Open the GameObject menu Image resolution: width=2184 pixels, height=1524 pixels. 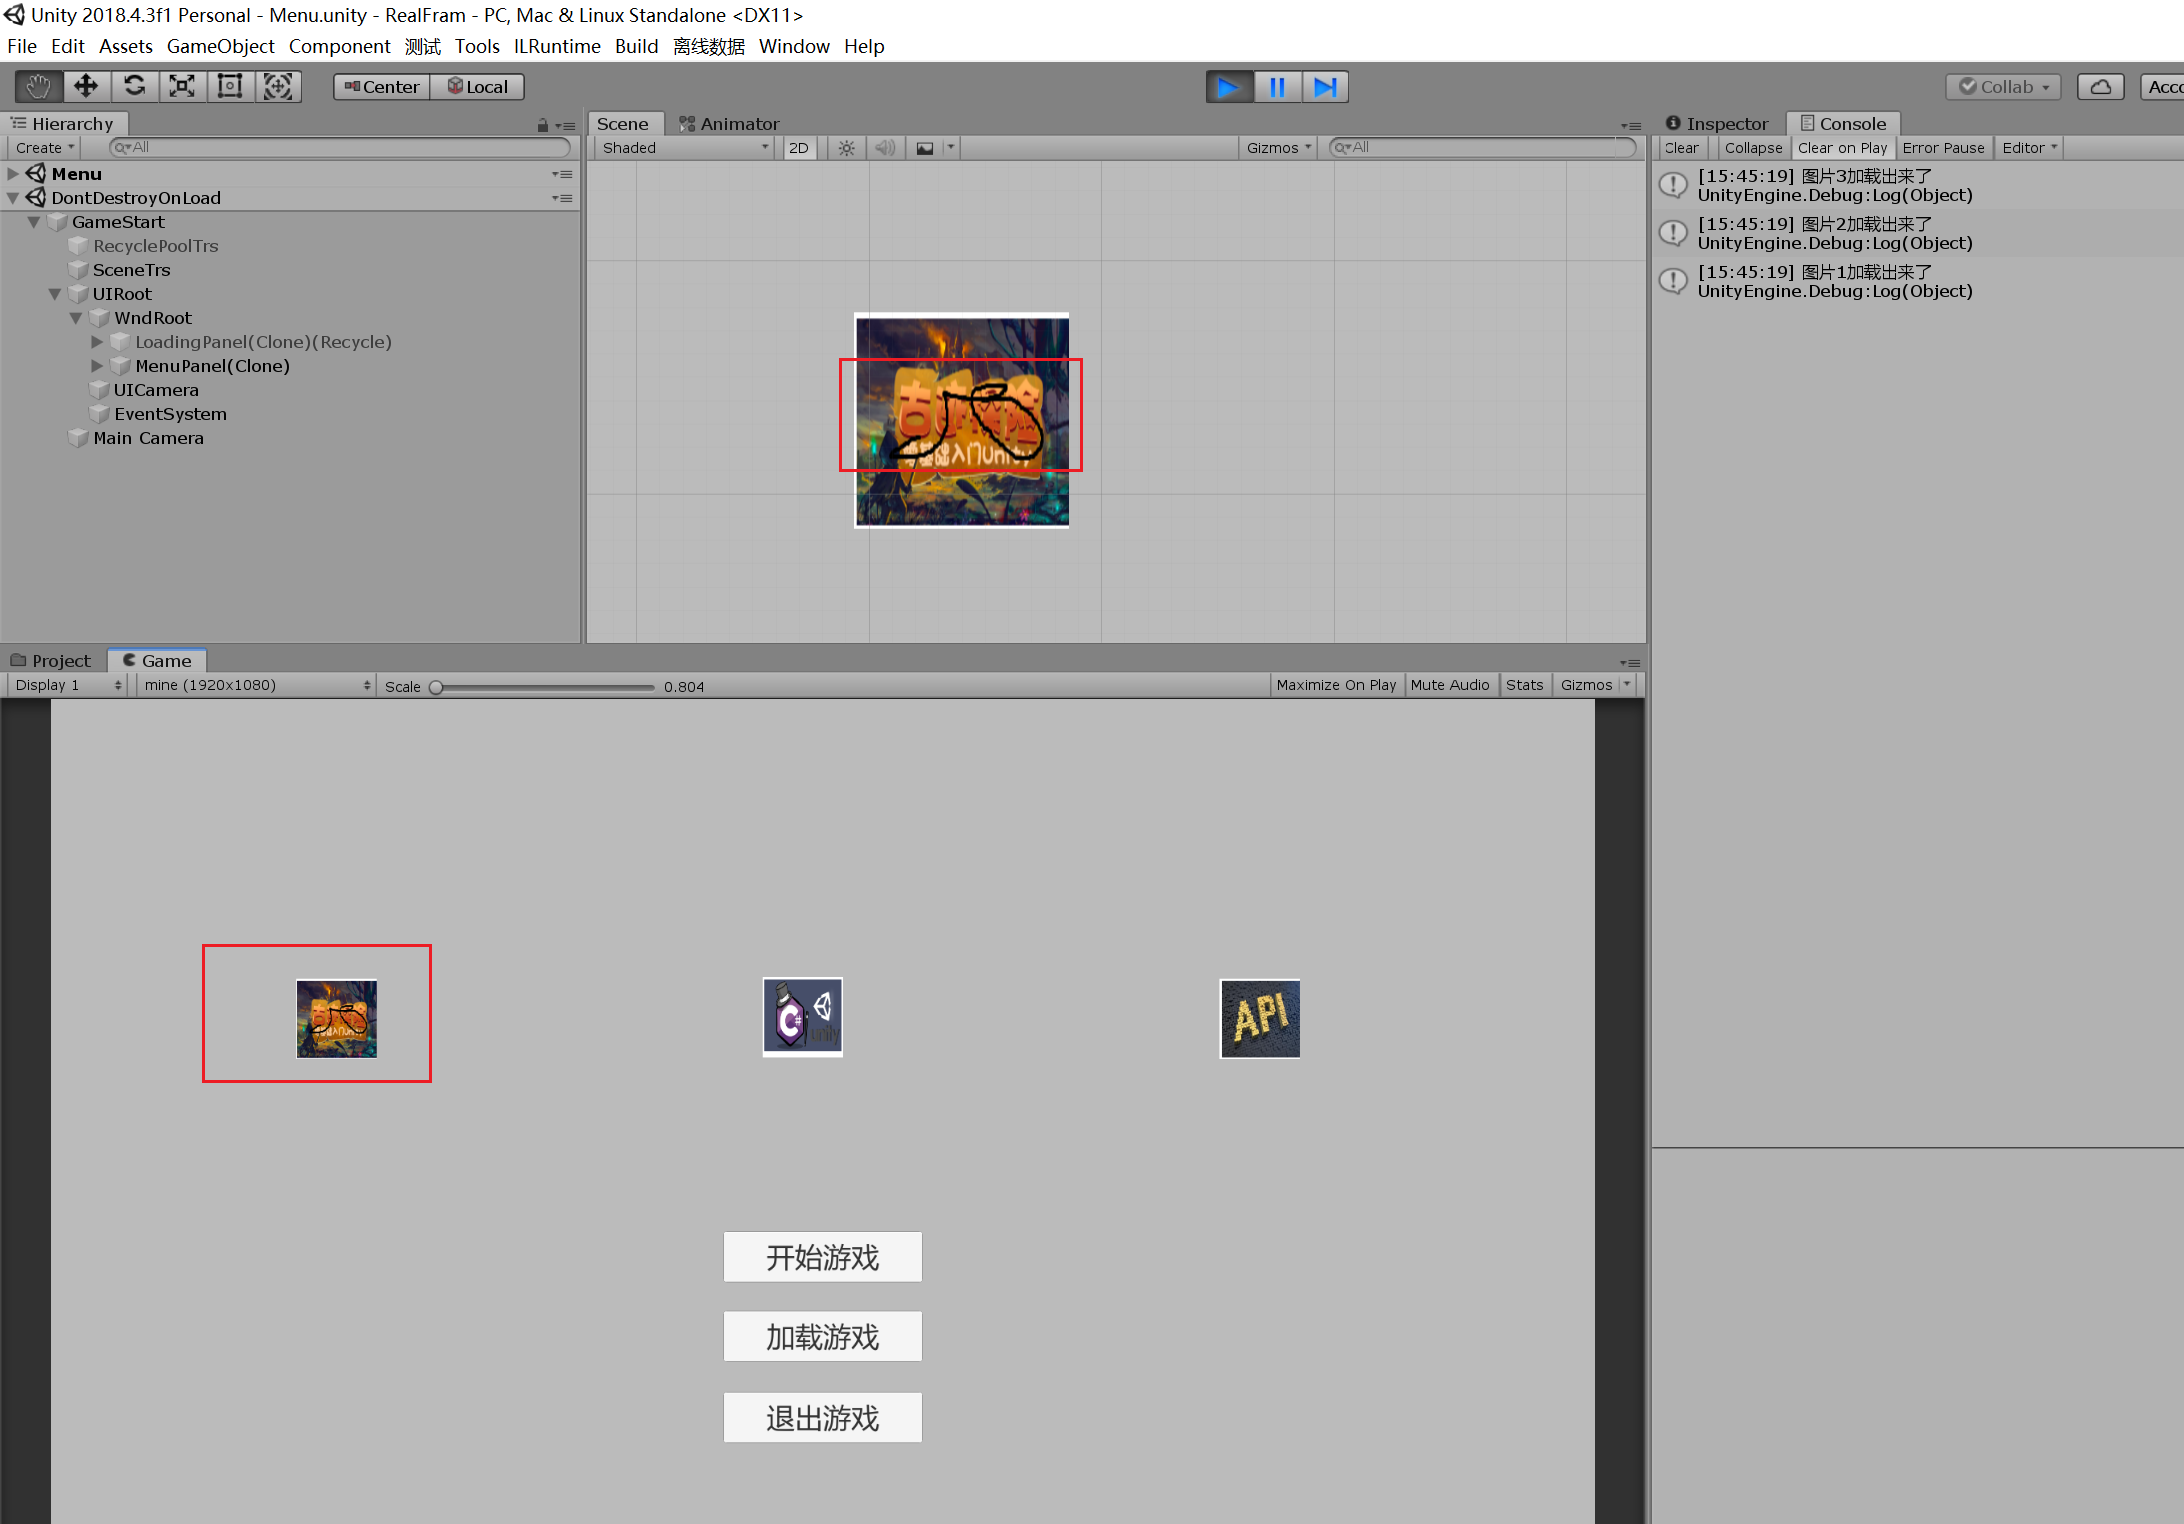[x=220, y=46]
